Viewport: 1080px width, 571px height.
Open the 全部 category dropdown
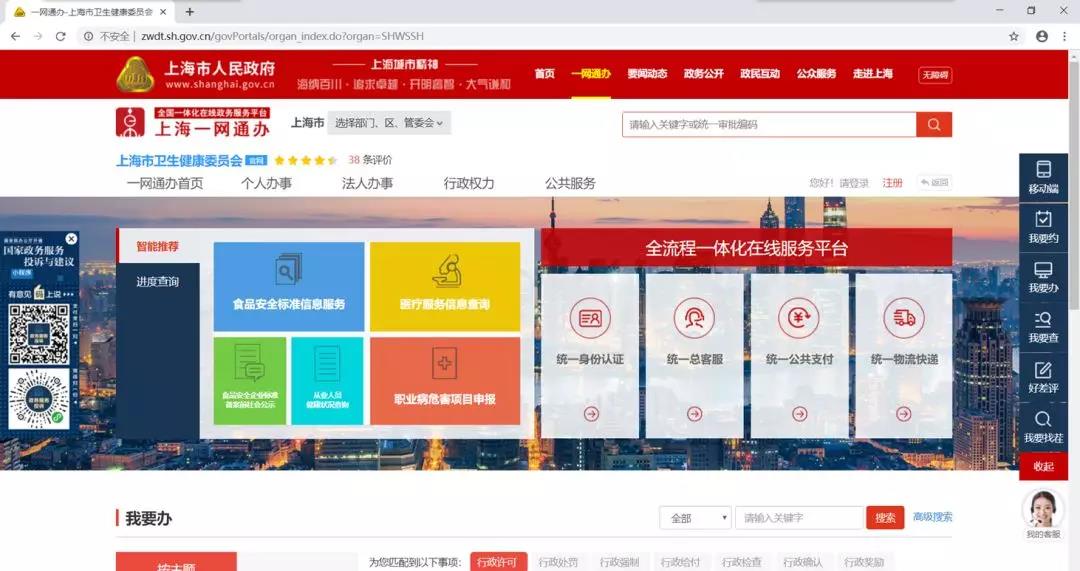(696, 518)
